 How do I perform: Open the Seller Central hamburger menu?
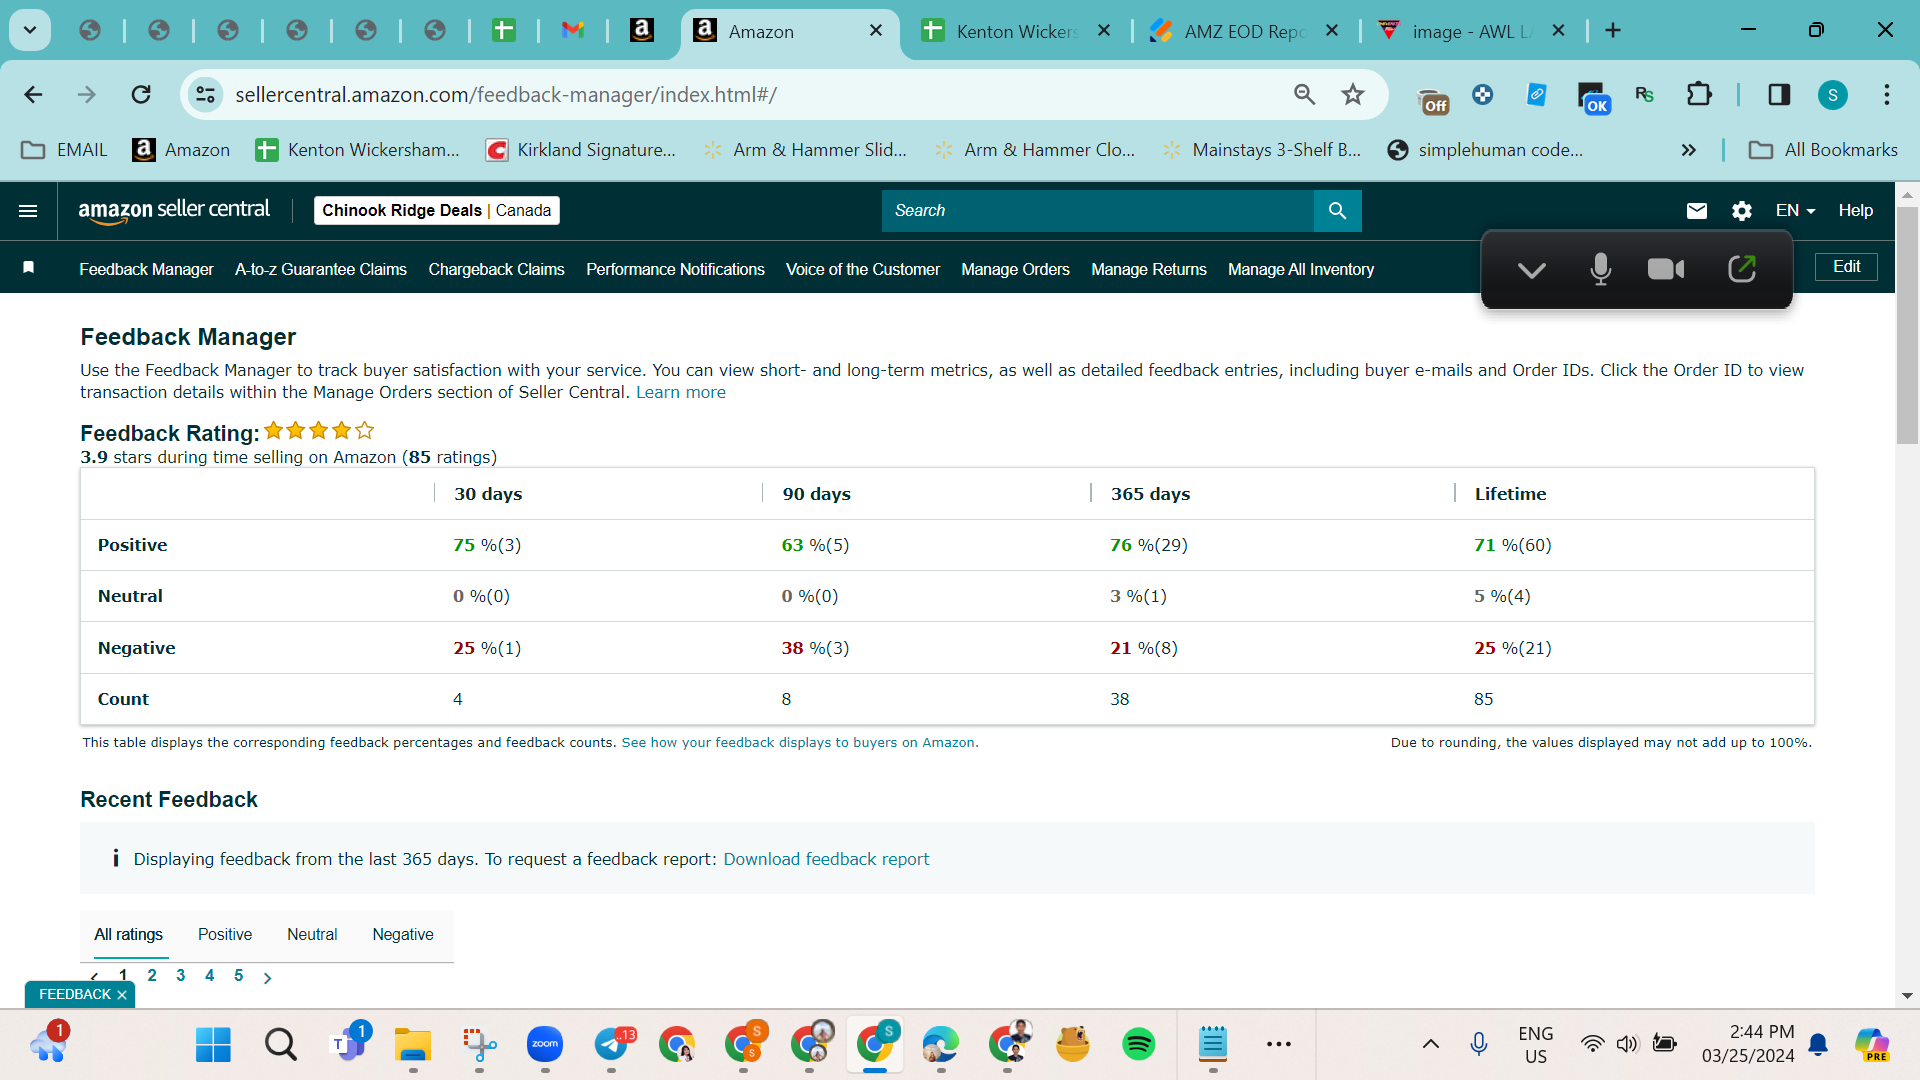coord(28,211)
